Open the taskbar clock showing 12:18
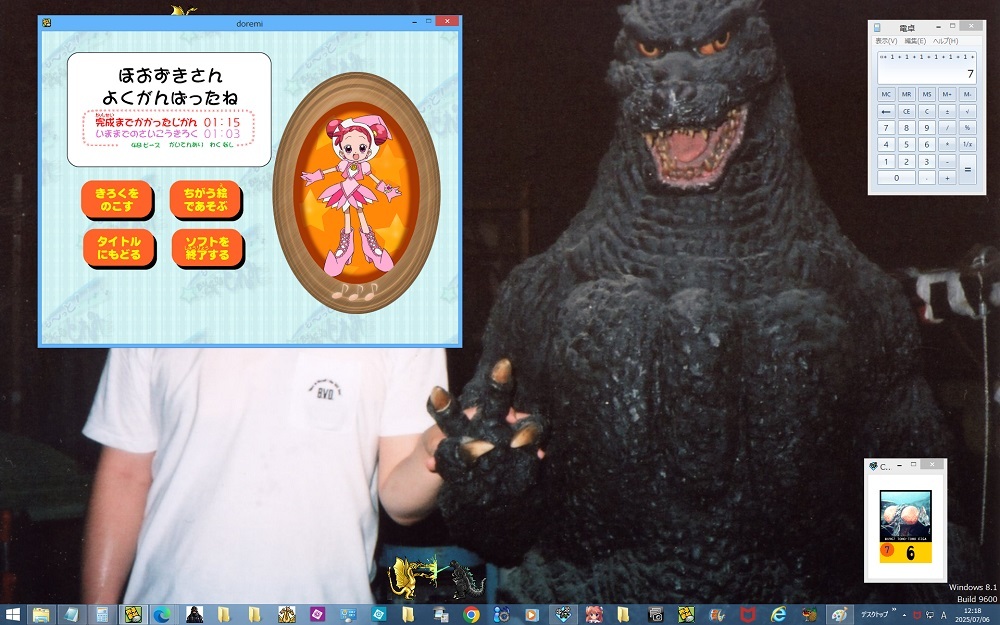The width and height of the screenshot is (1000, 625). click(973, 615)
